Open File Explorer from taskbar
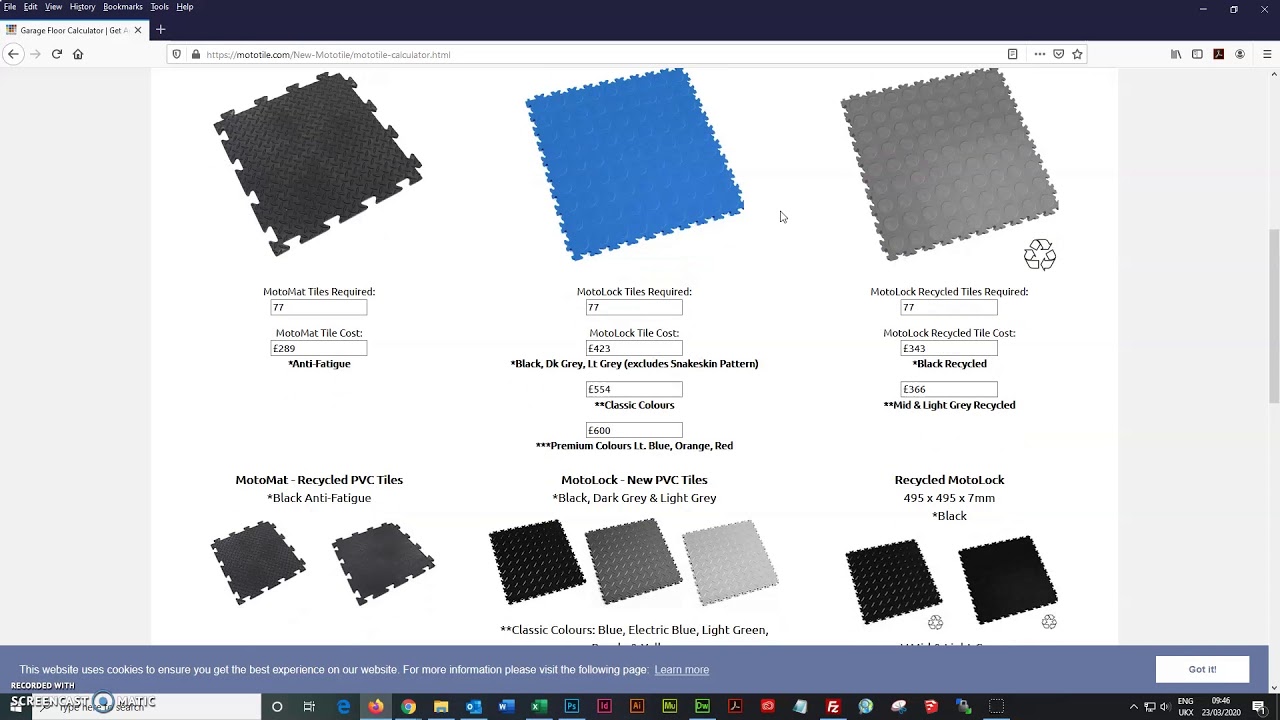Viewport: 1280px width, 720px height. (441, 707)
